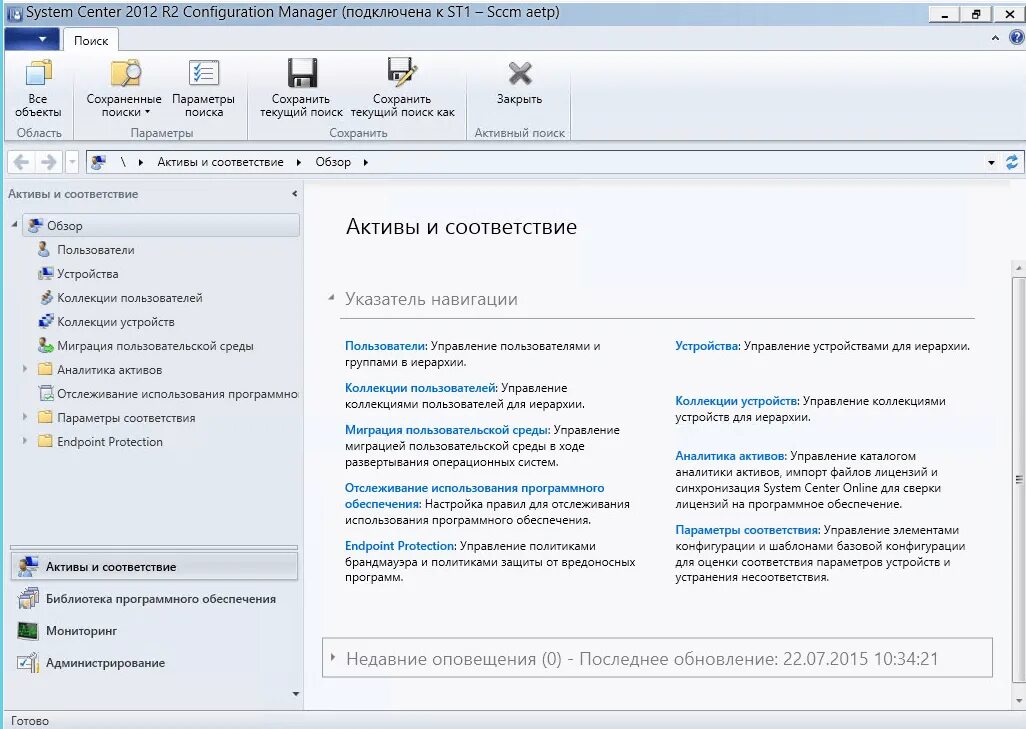
Task: Click the scroll down arrow of content pane
Action: (x=1019, y=701)
